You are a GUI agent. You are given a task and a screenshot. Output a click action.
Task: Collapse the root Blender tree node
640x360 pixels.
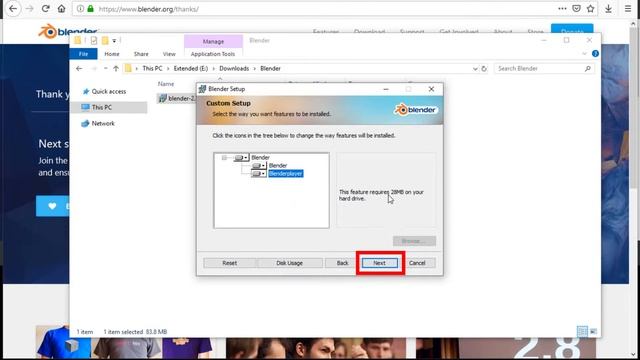pos(224,158)
